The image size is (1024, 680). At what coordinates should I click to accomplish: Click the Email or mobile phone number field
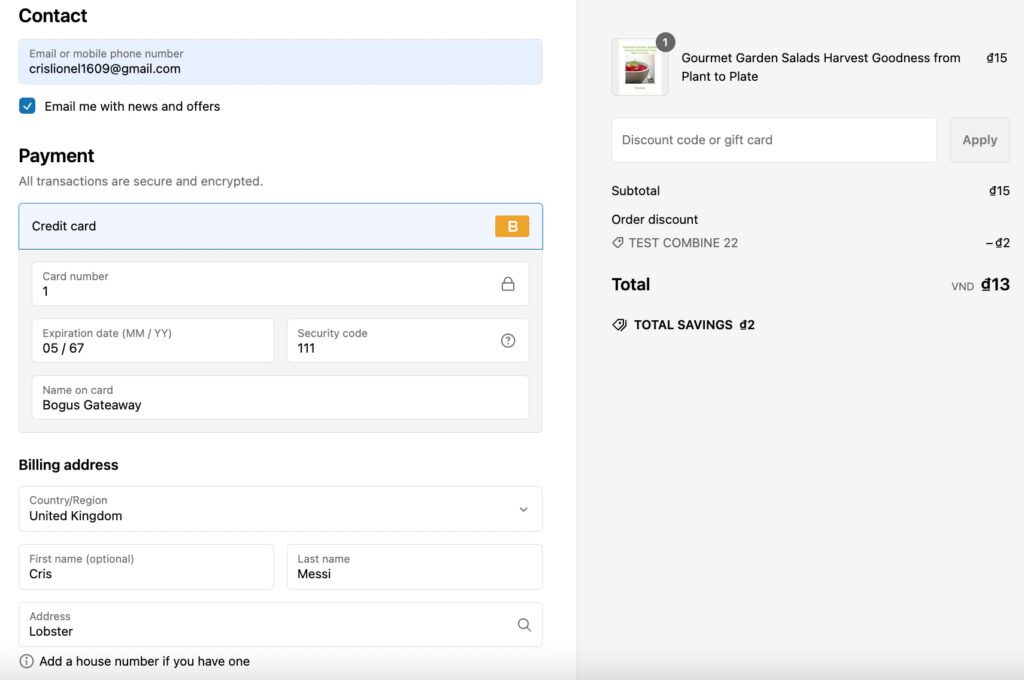[280, 62]
